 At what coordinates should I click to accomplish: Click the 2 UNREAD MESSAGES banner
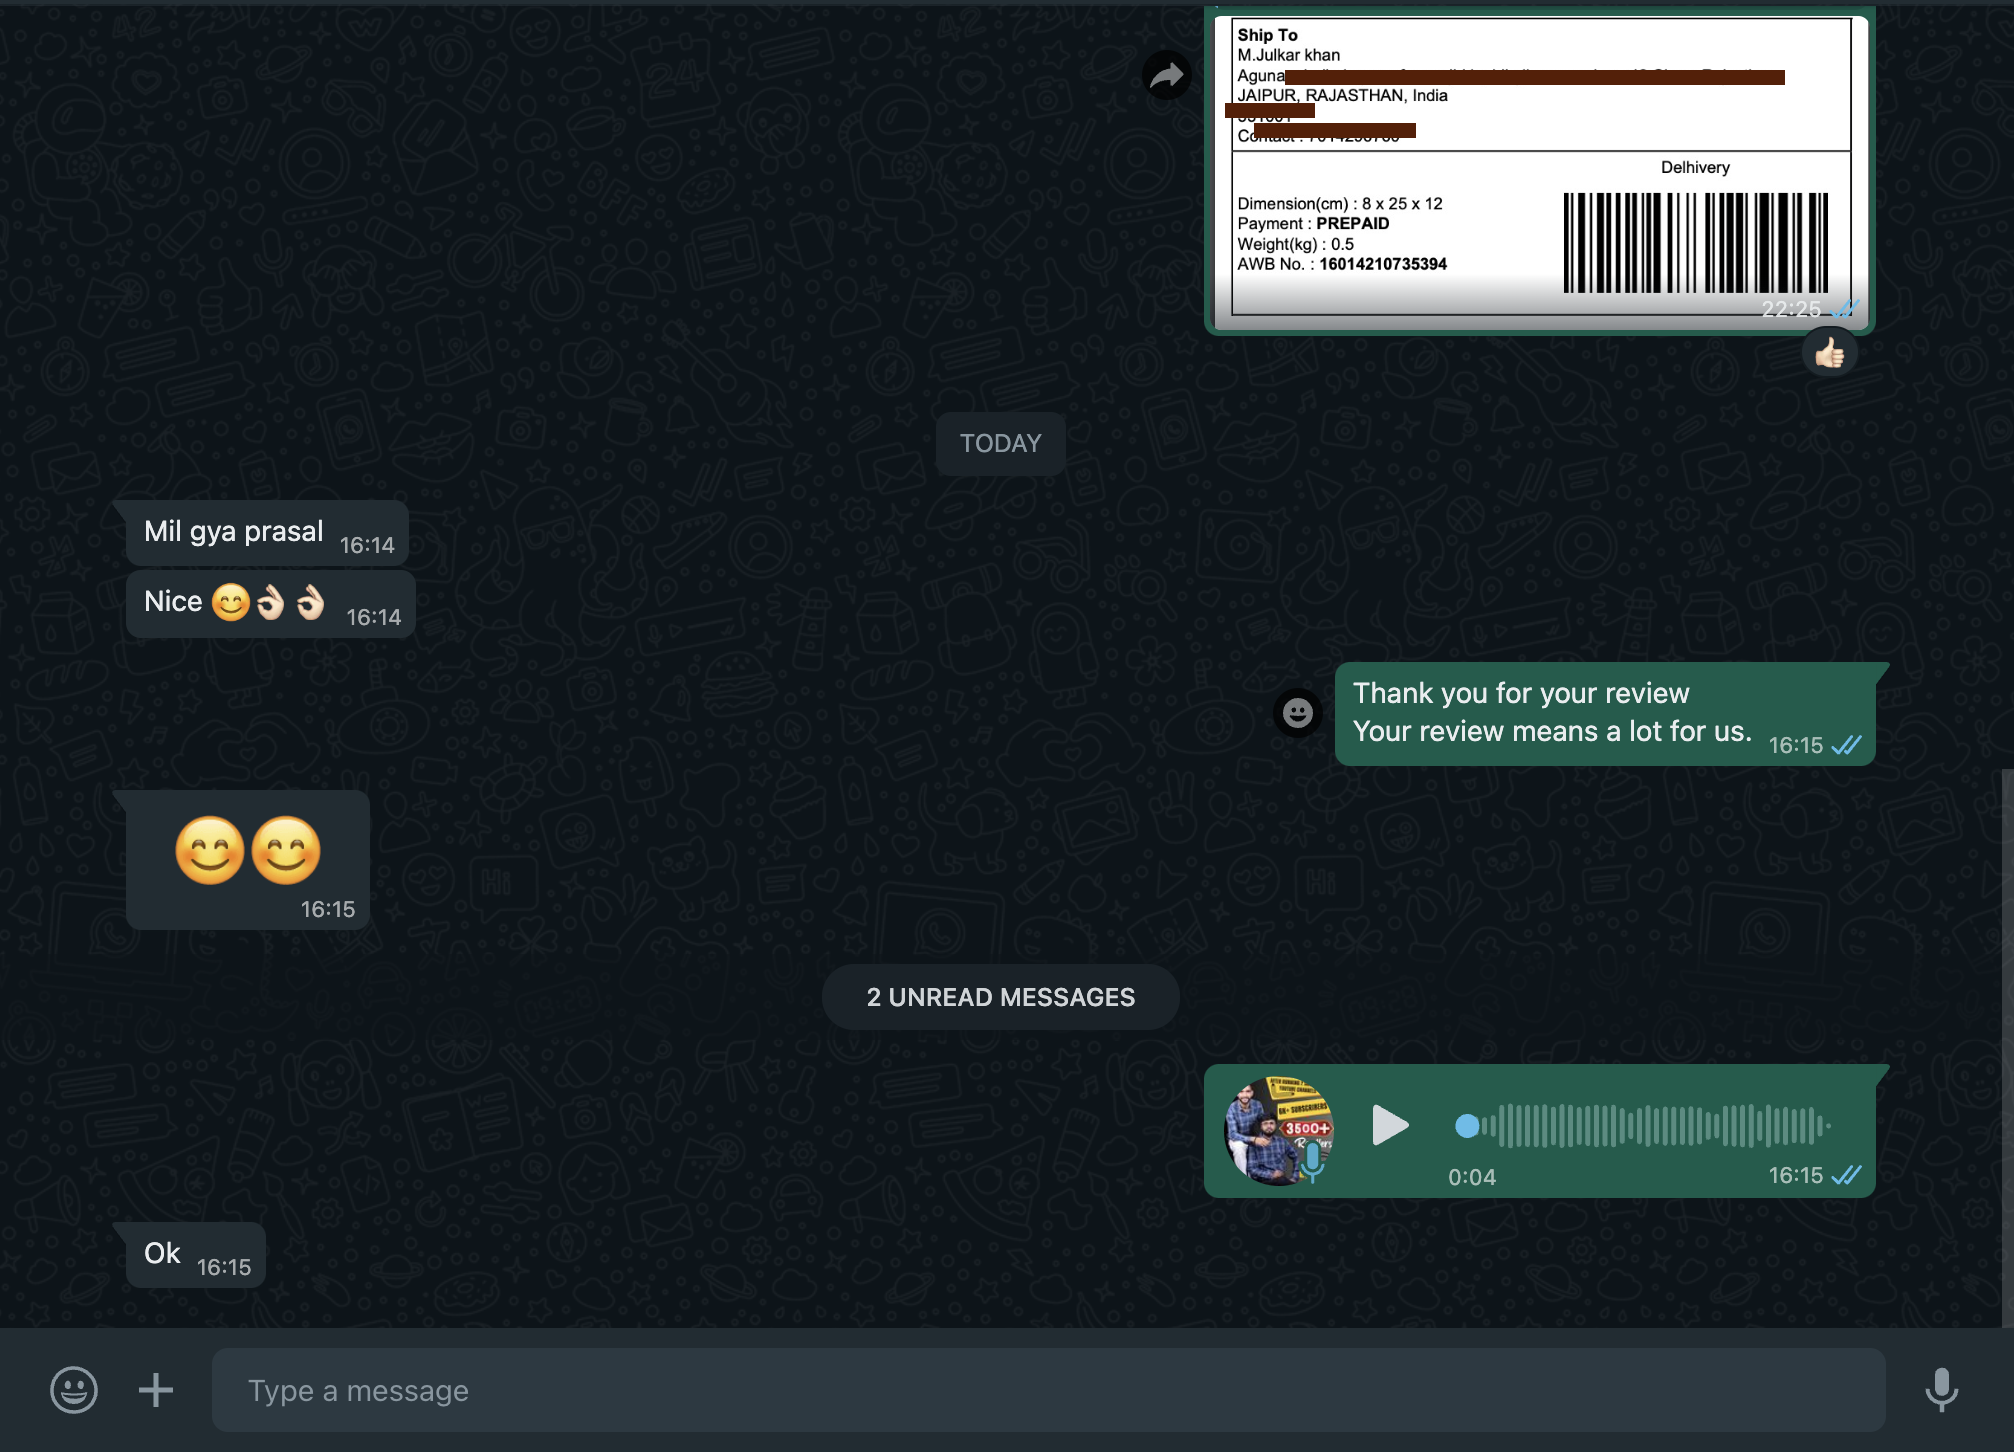click(x=1000, y=997)
